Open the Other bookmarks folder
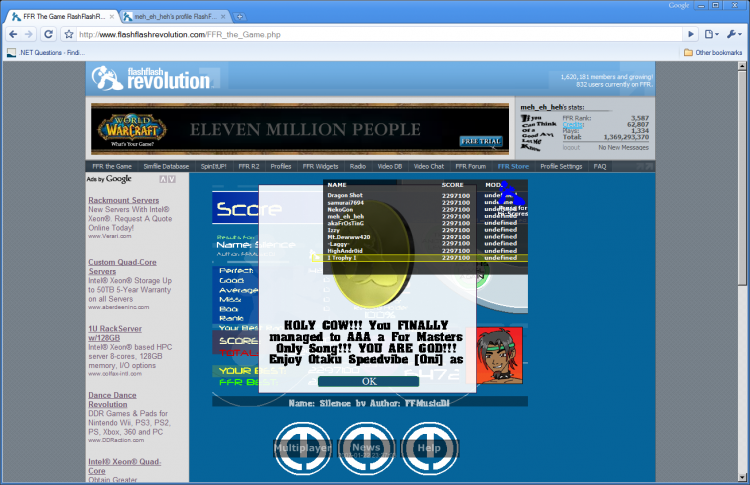The width and height of the screenshot is (750, 485). point(713,53)
